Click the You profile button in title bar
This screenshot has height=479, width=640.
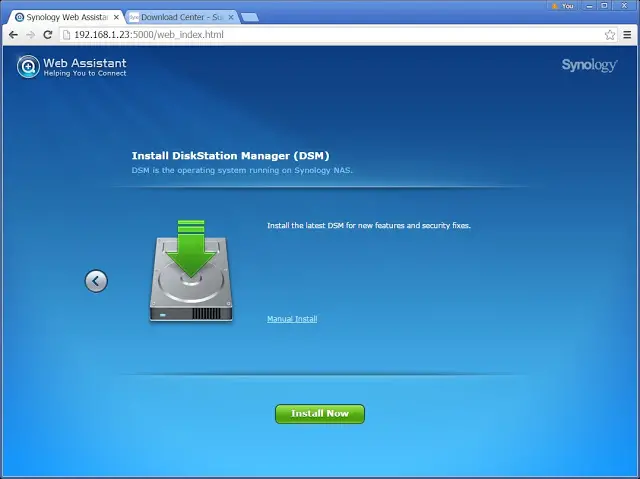tap(563, 6)
